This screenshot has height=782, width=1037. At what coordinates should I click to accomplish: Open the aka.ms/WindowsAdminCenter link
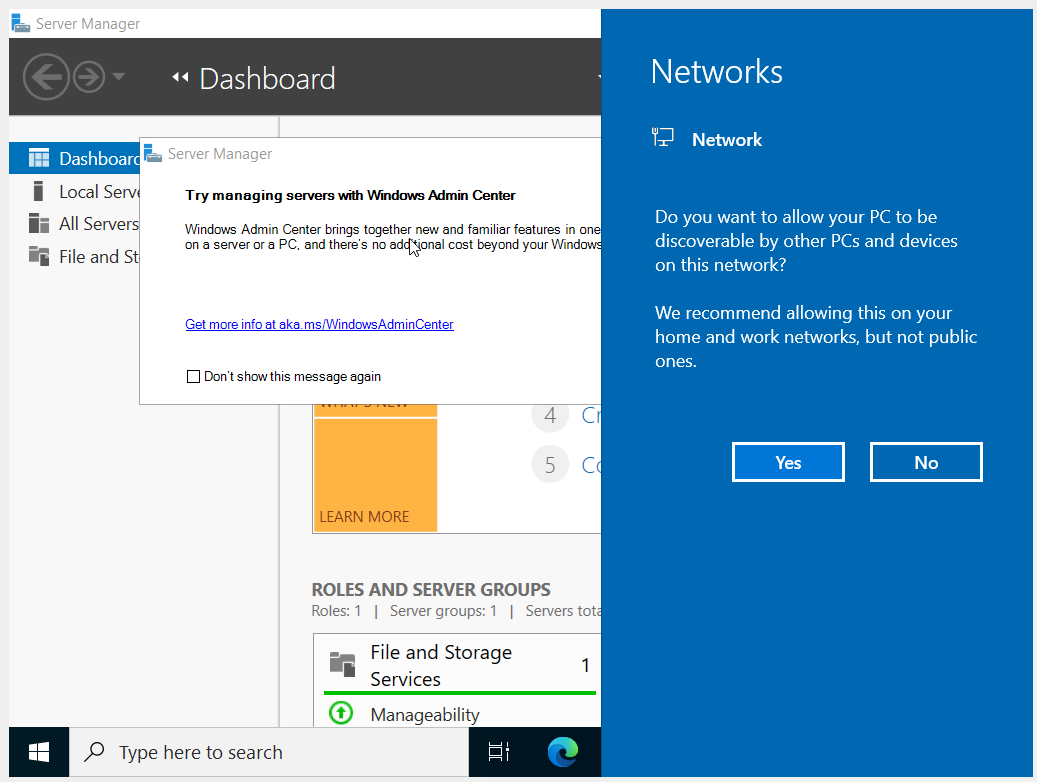click(x=319, y=324)
